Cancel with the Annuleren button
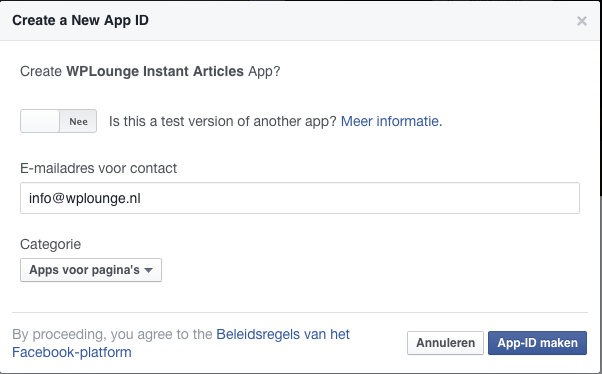The image size is (602, 374). [x=445, y=343]
